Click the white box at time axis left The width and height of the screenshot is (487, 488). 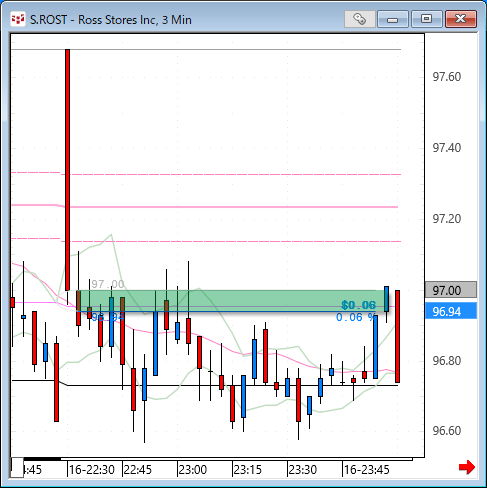tap(17, 467)
